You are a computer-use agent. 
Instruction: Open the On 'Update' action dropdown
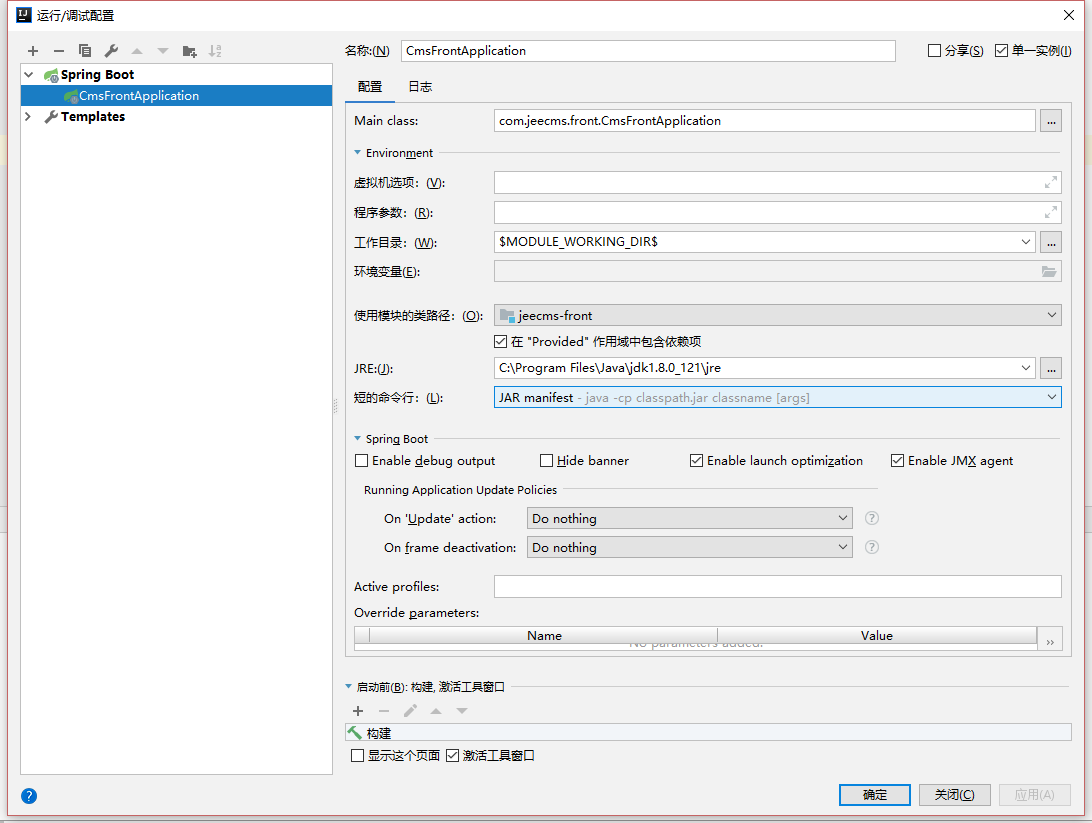pyautogui.click(x=689, y=519)
